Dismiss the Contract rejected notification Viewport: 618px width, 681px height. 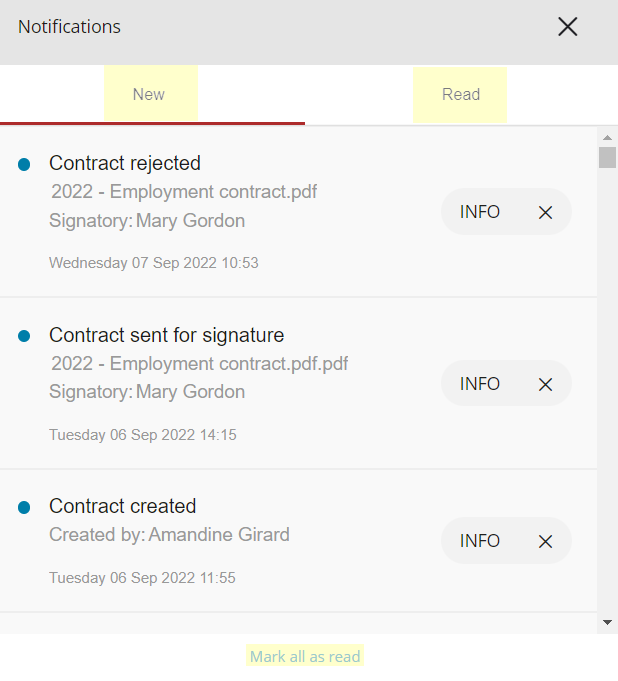point(545,212)
